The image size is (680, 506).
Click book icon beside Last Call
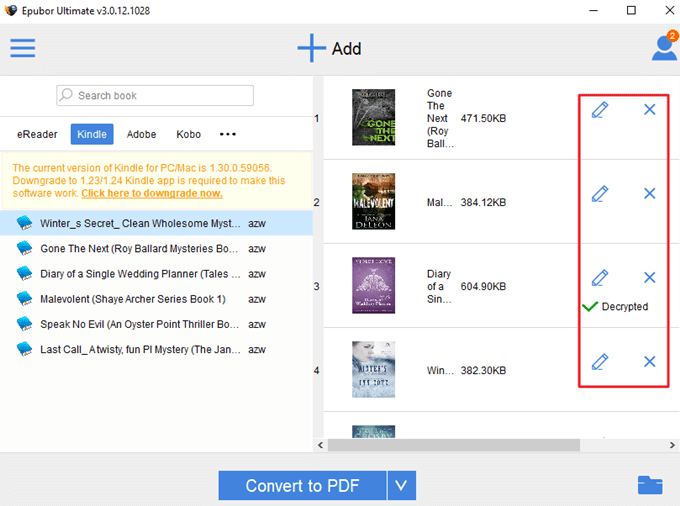point(24,349)
